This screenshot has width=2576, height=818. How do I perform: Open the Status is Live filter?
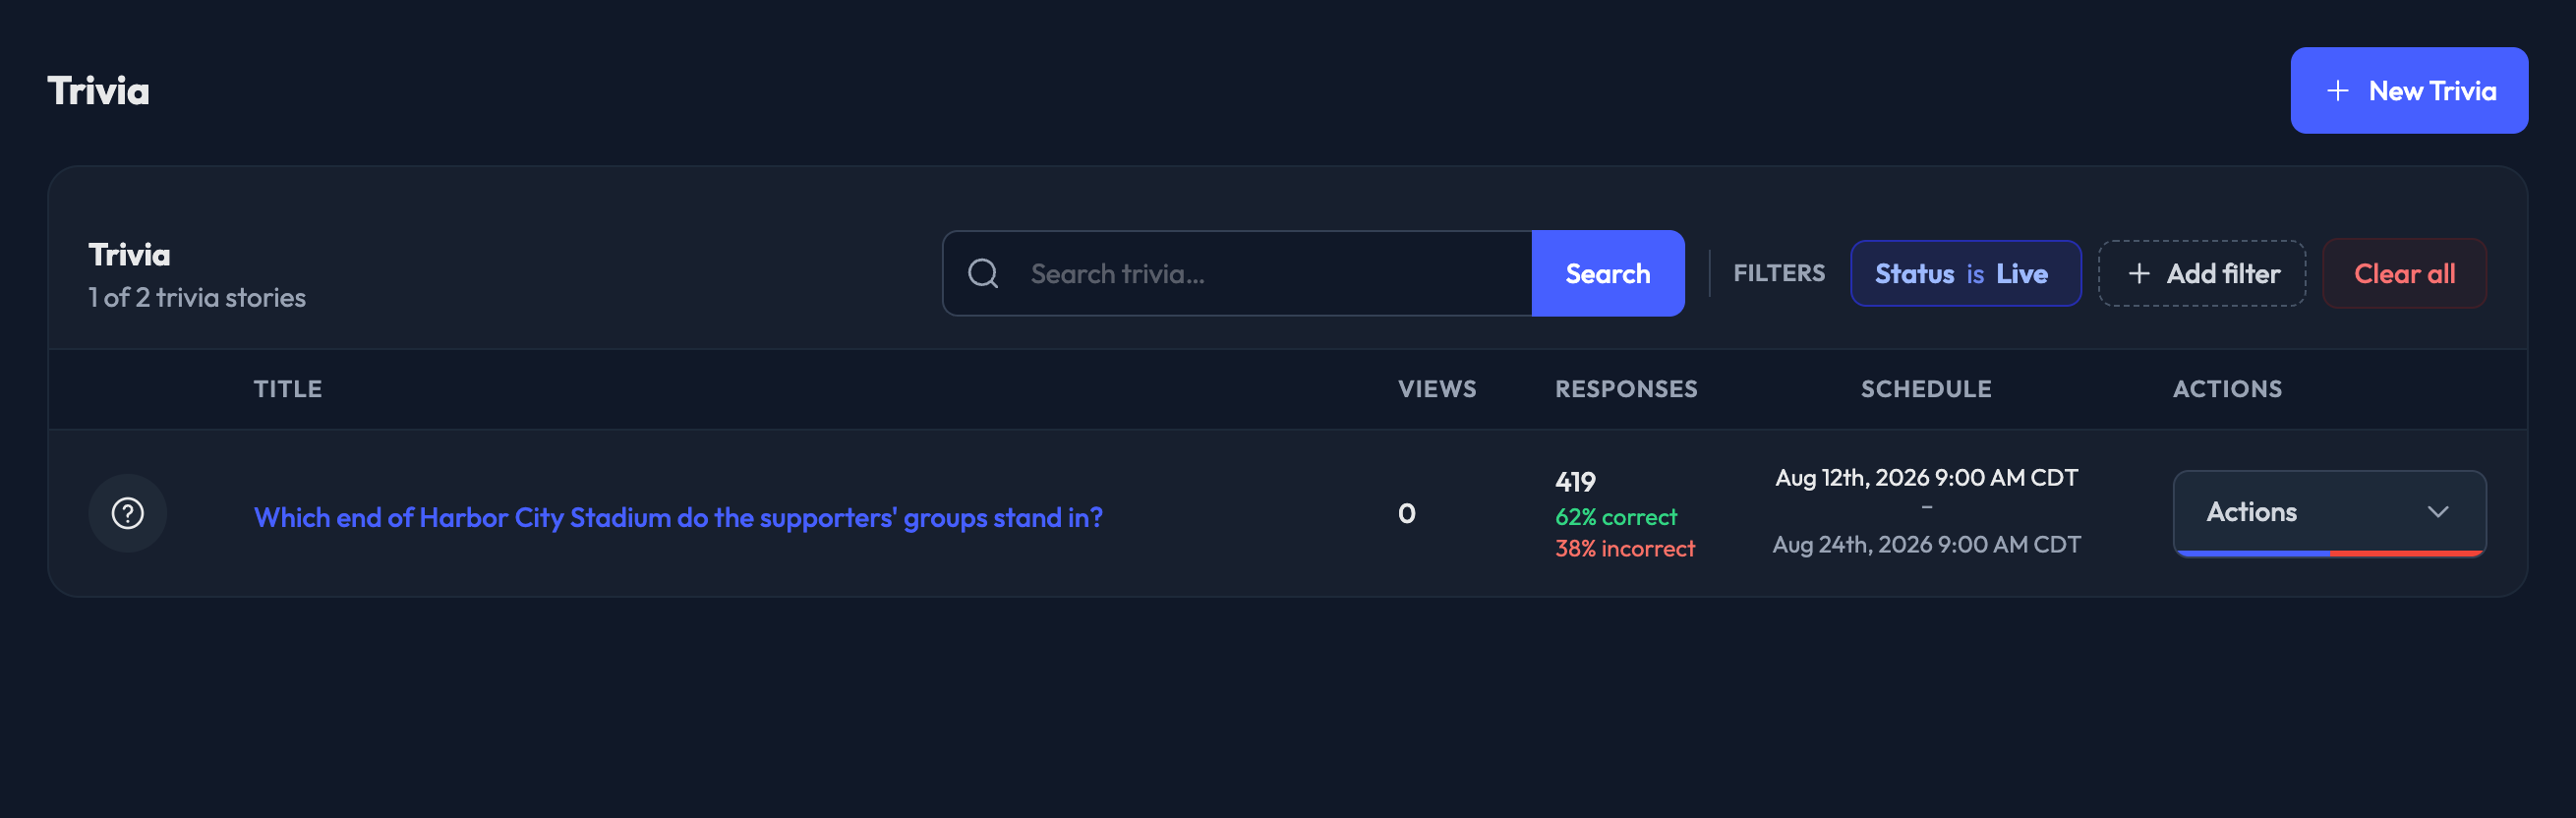coord(1965,273)
